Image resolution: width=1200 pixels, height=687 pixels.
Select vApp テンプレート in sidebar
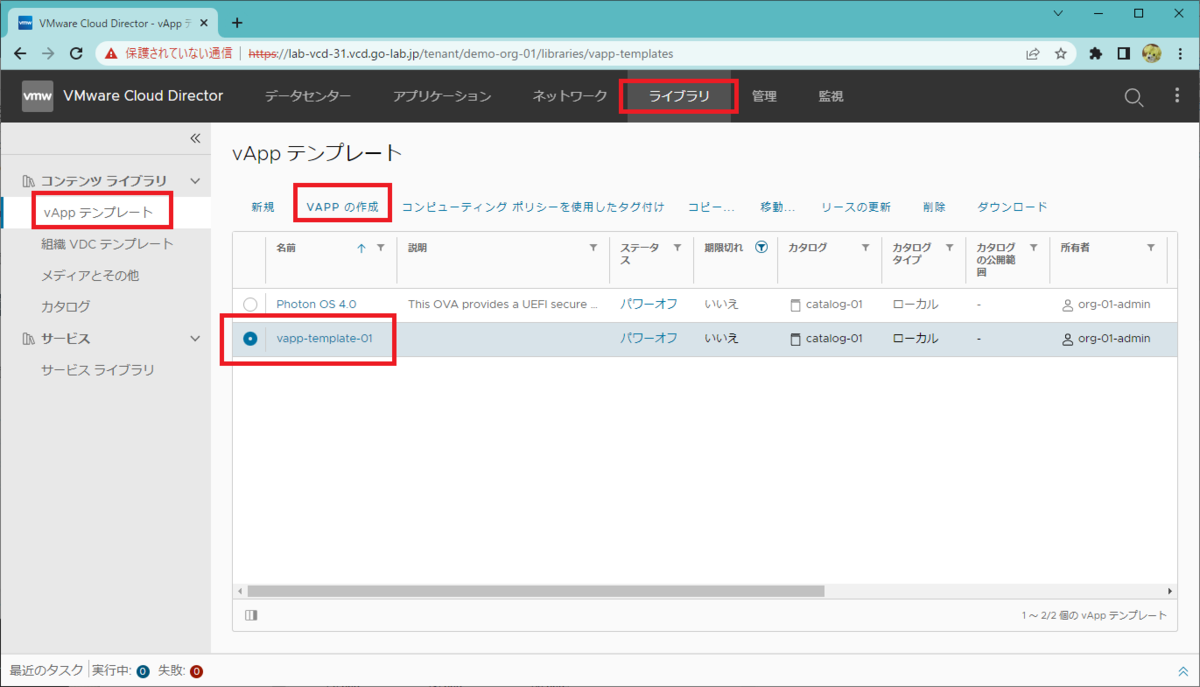[x=98, y=212]
